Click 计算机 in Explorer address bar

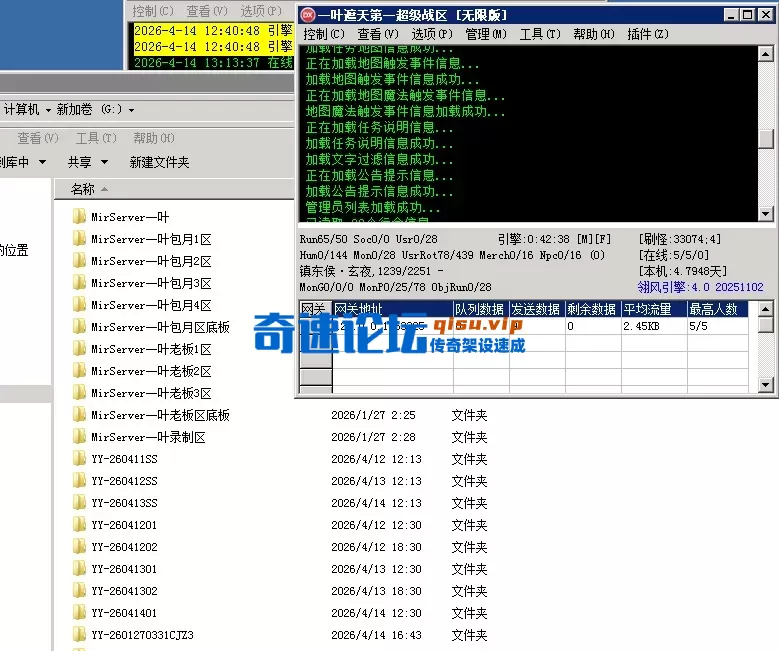point(21,109)
